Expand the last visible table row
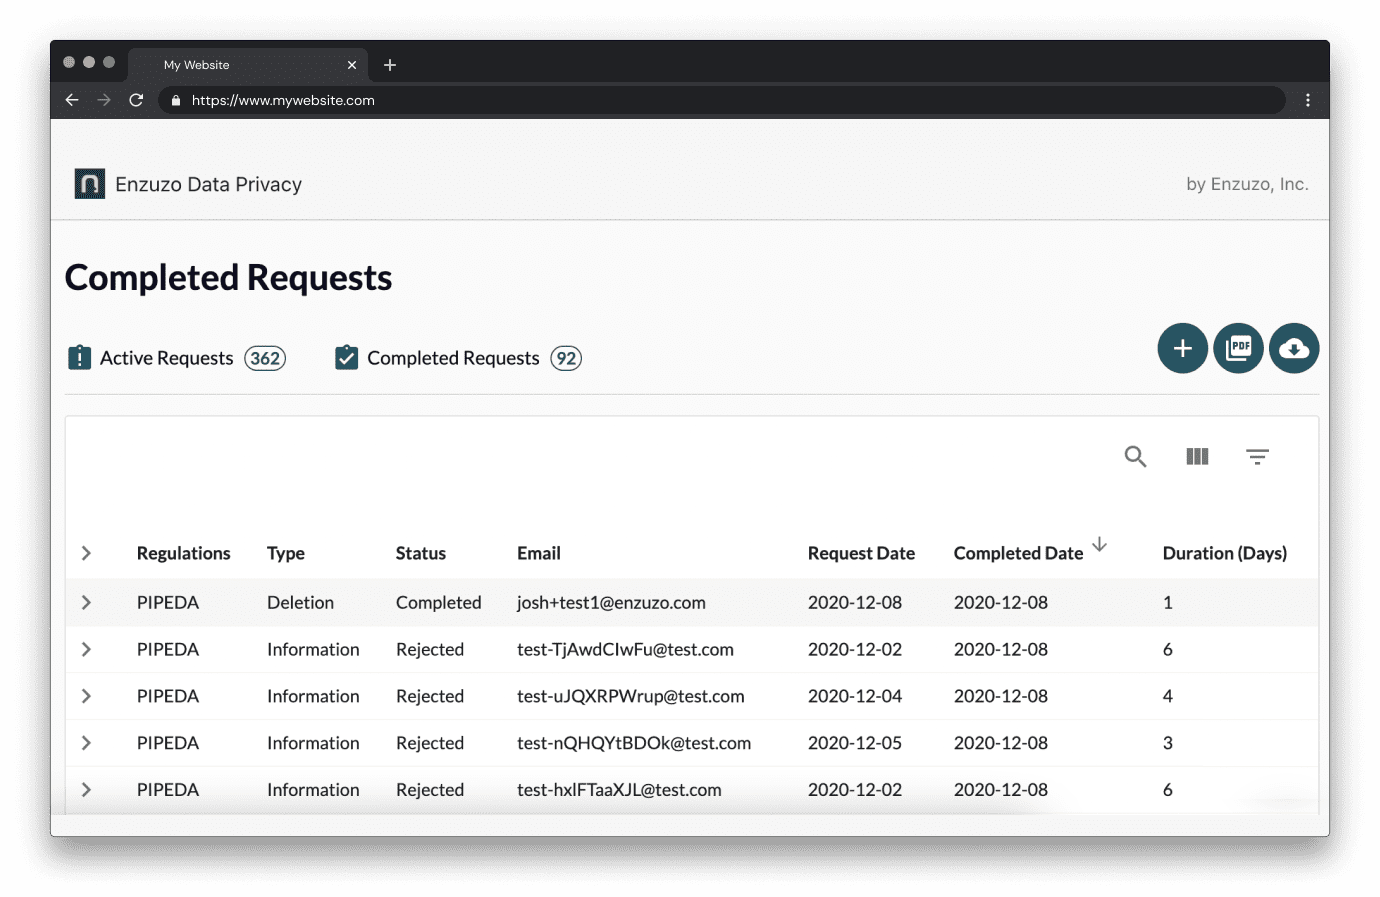Image resolution: width=1380 pixels, height=897 pixels. click(86, 789)
